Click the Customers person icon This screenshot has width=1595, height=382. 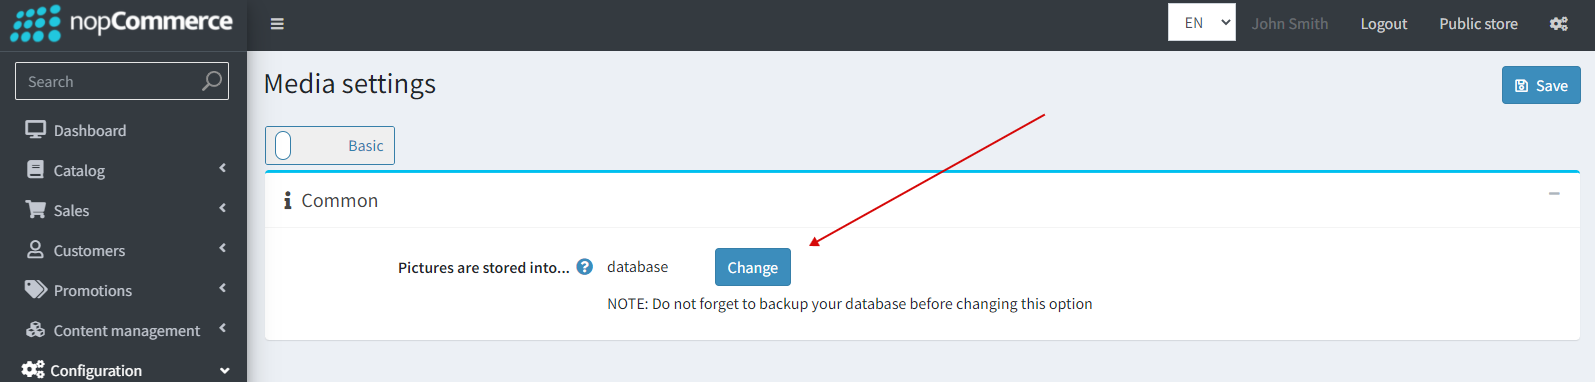pos(36,250)
